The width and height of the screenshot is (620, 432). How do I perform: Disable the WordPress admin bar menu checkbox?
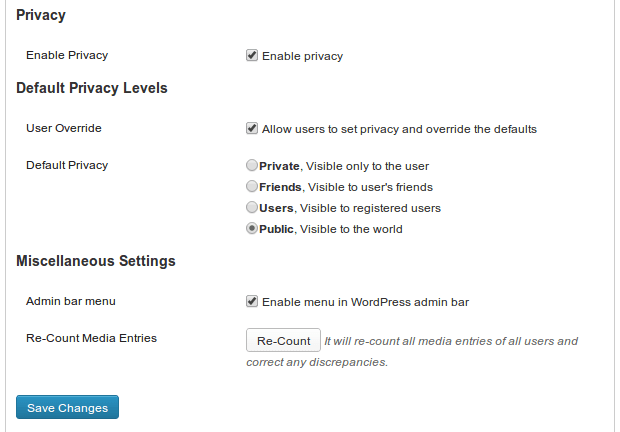(x=252, y=301)
